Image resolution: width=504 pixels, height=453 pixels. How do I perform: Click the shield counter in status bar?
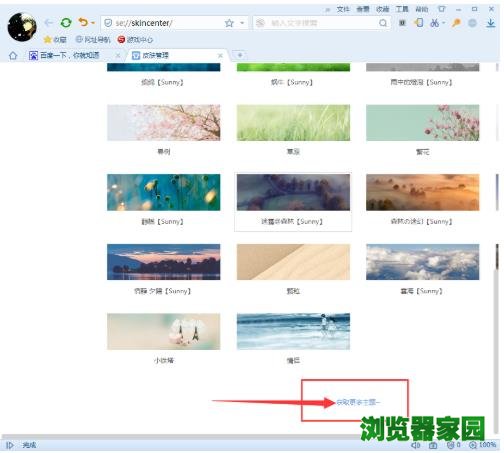click(x=453, y=445)
